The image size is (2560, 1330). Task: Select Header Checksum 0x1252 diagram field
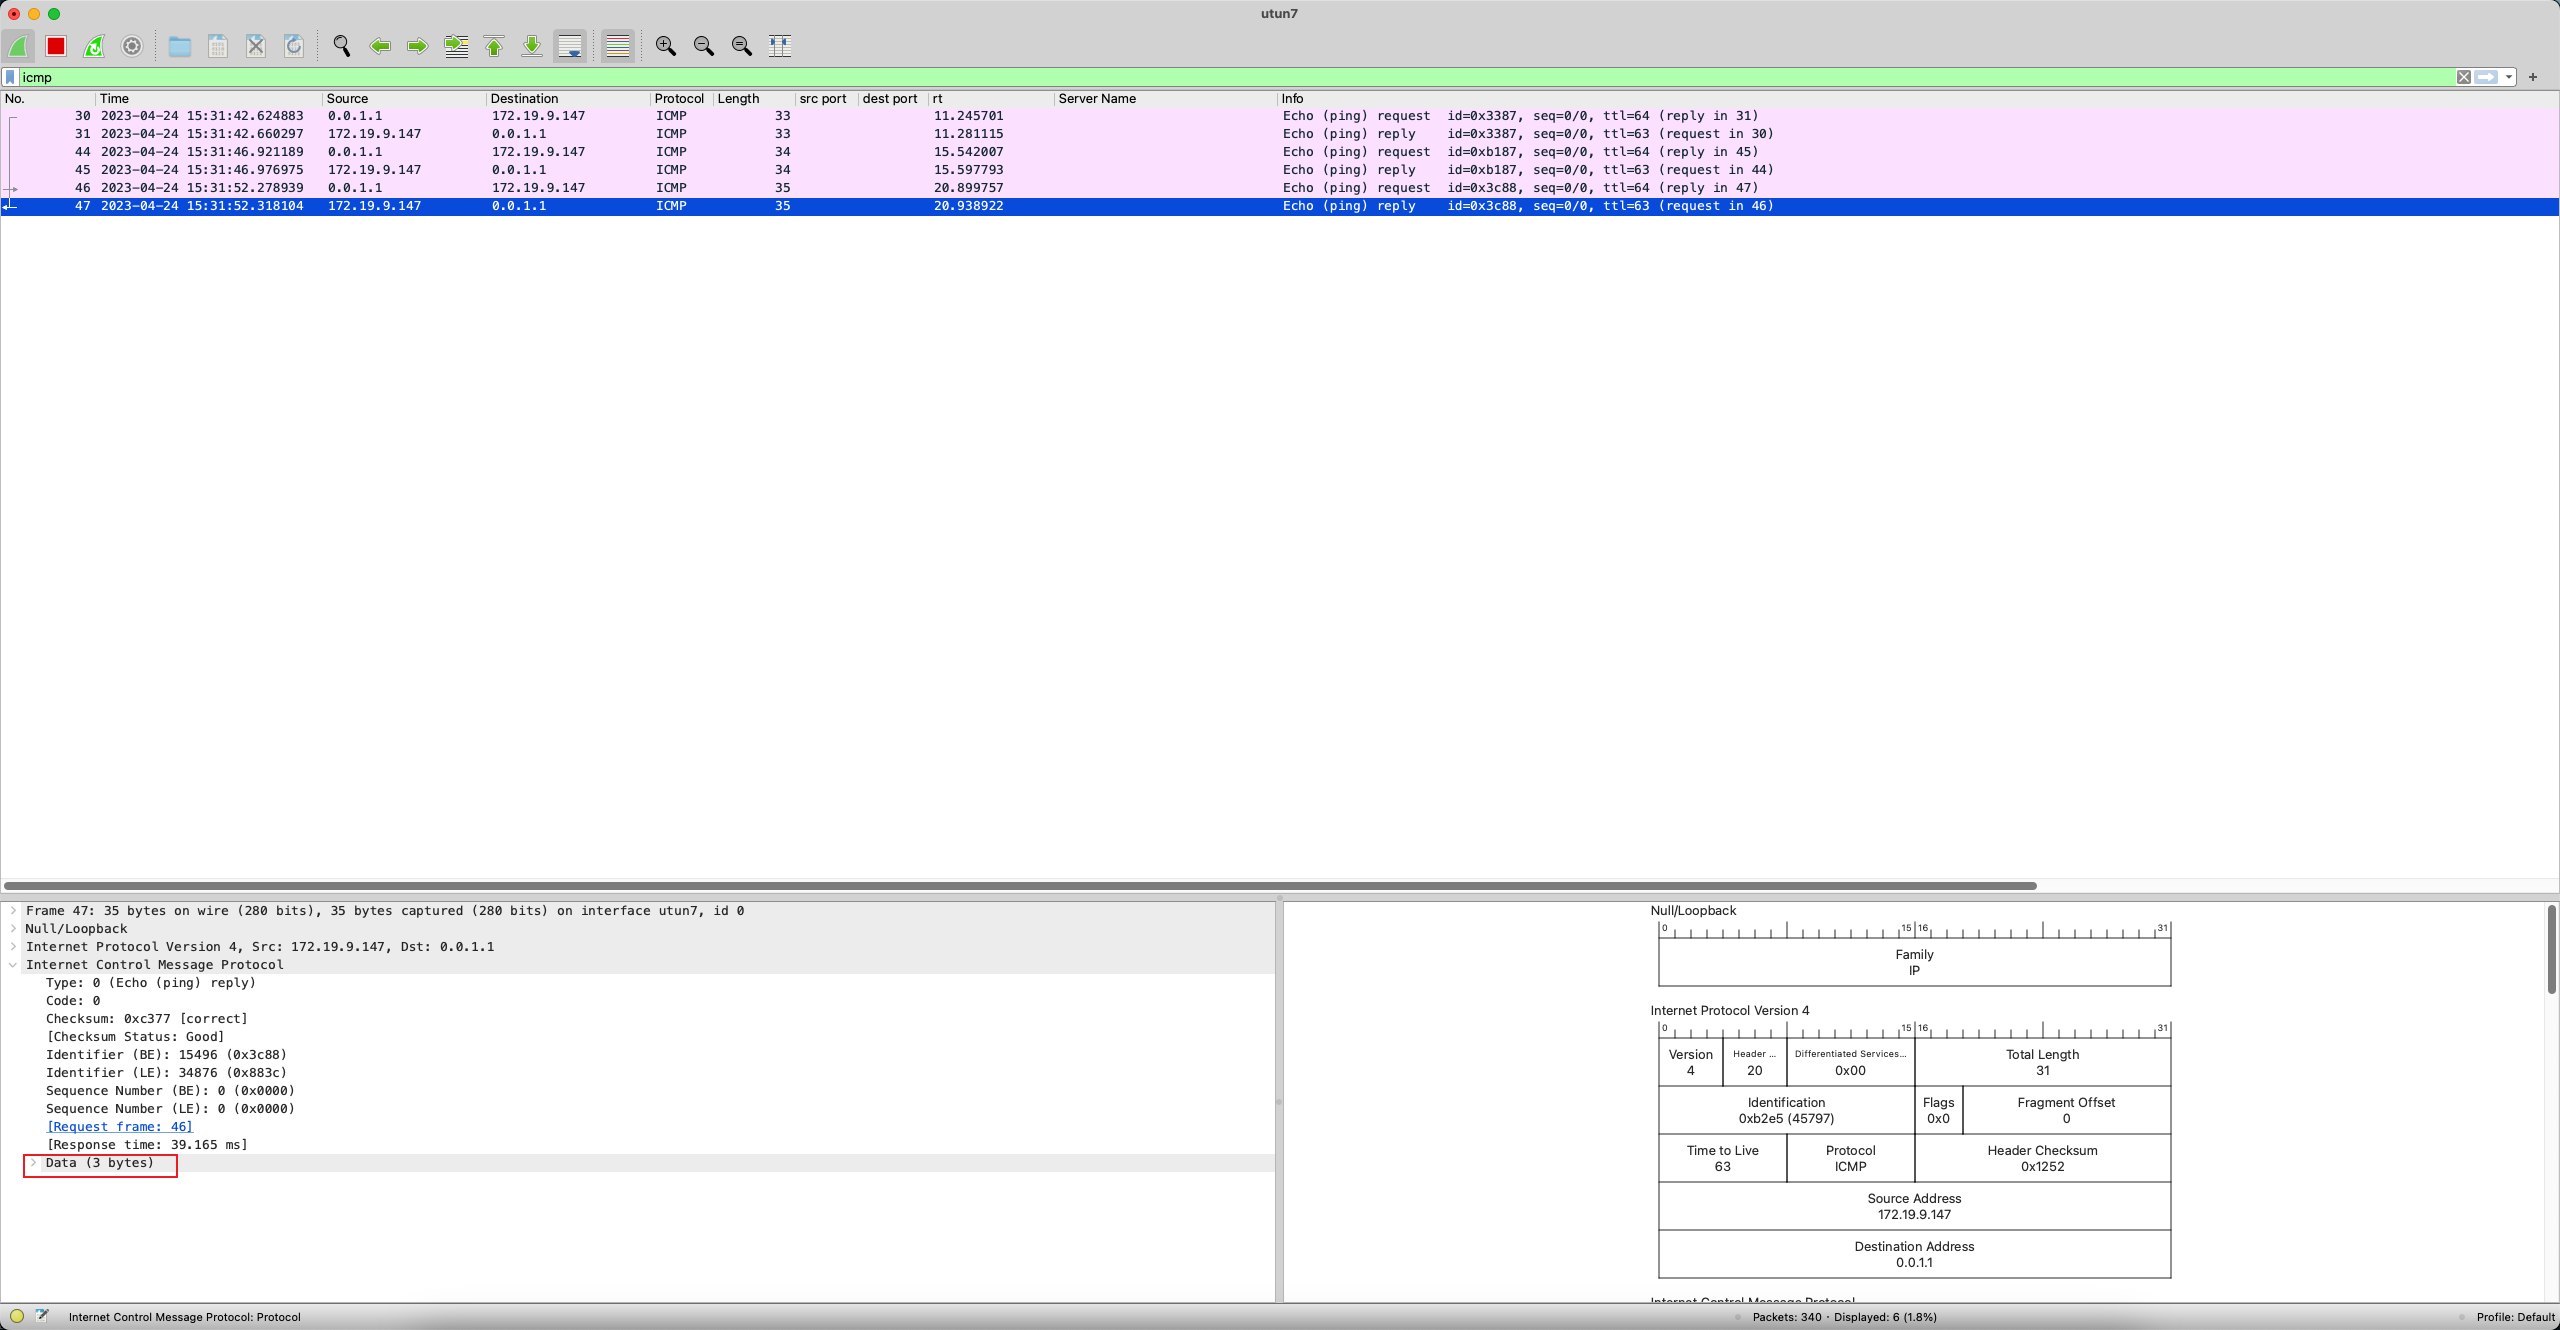(2042, 1158)
